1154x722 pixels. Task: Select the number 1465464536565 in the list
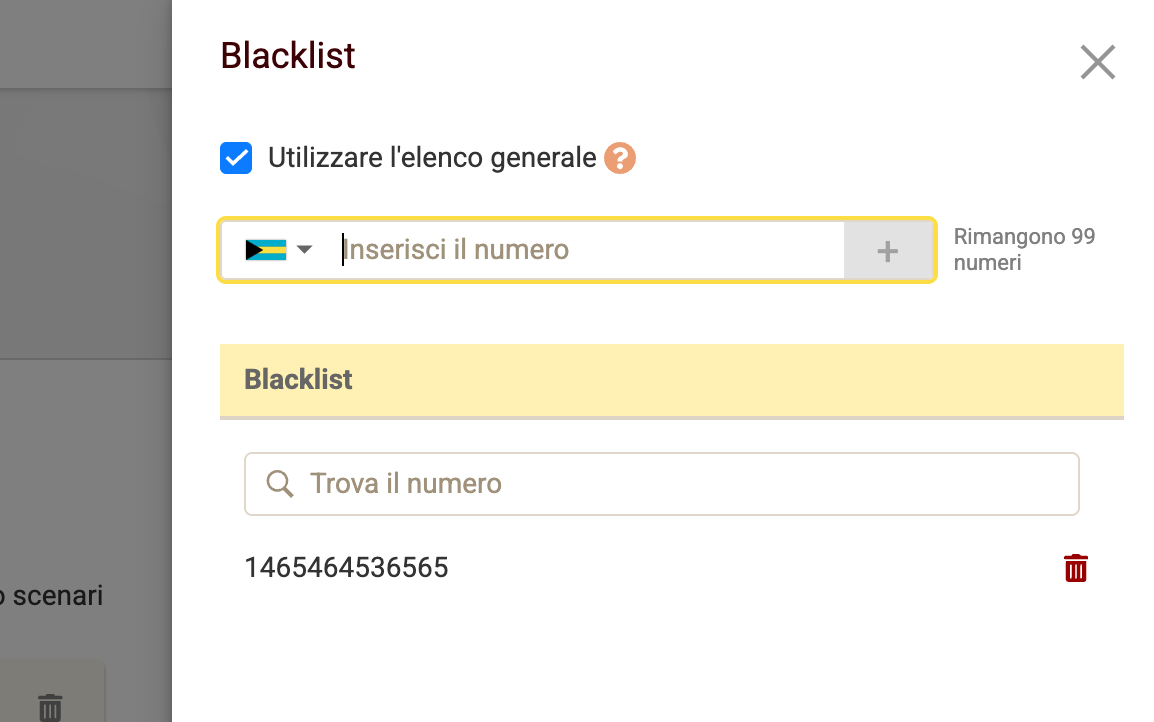pos(347,567)
